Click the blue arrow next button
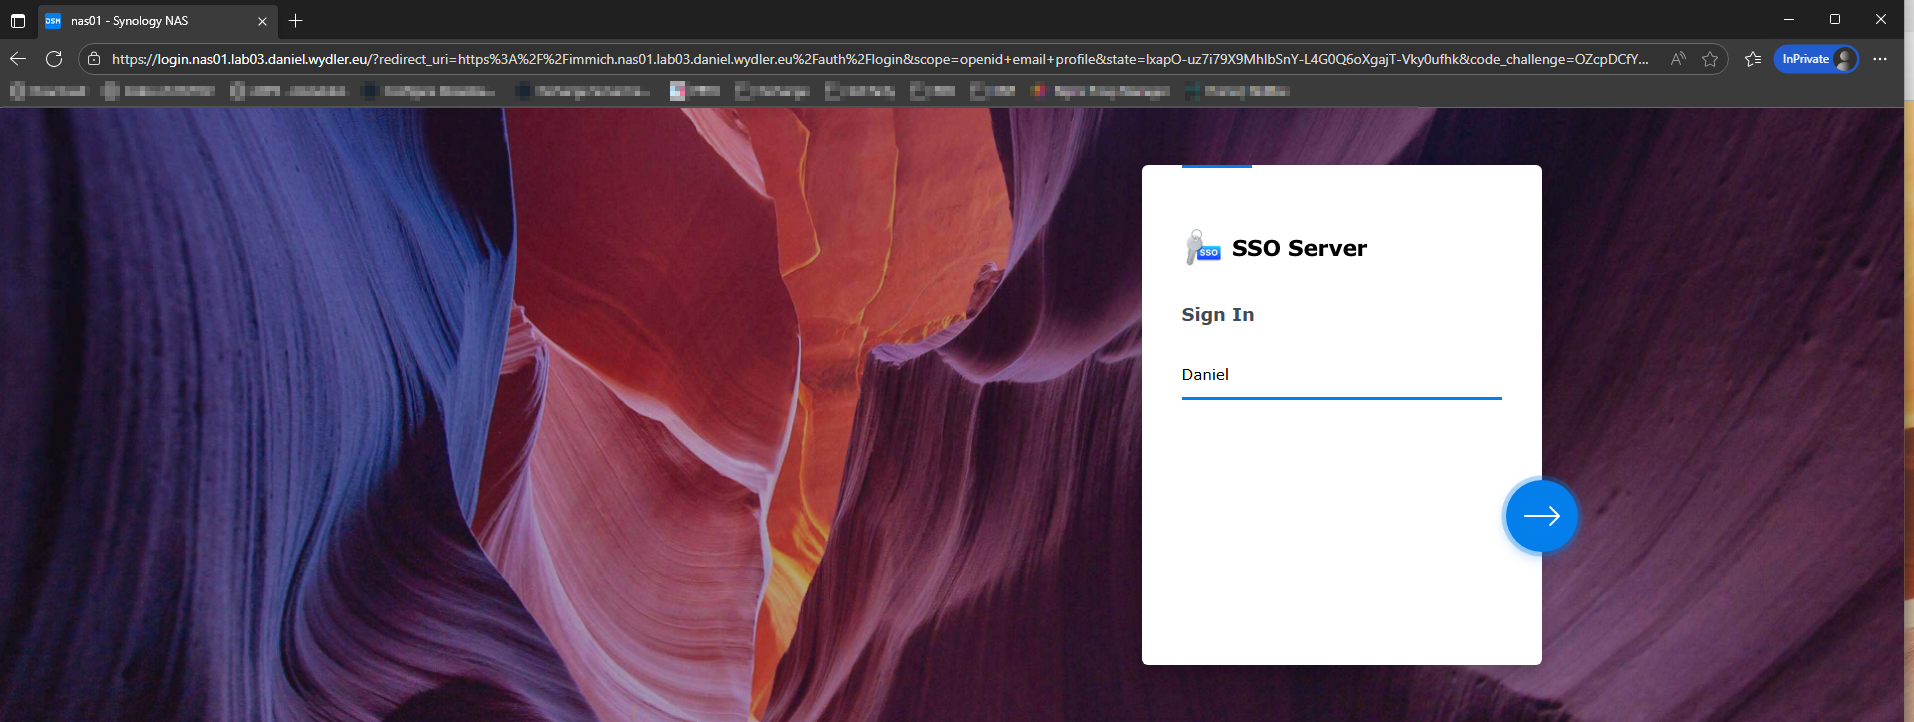Image resolution: width=1914 pixels, height=722 pixels. point(1541,516)
